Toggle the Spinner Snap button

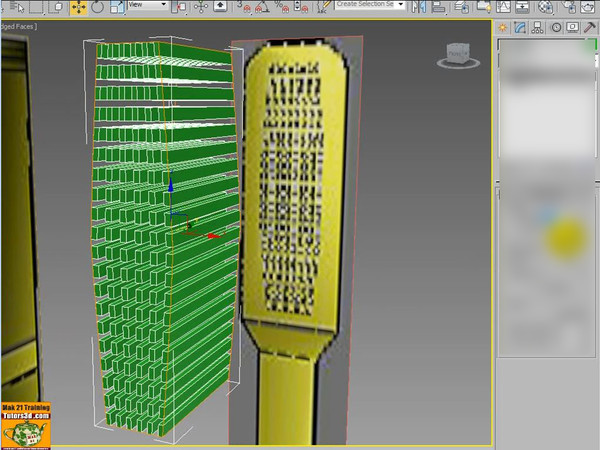coord(301,7)
